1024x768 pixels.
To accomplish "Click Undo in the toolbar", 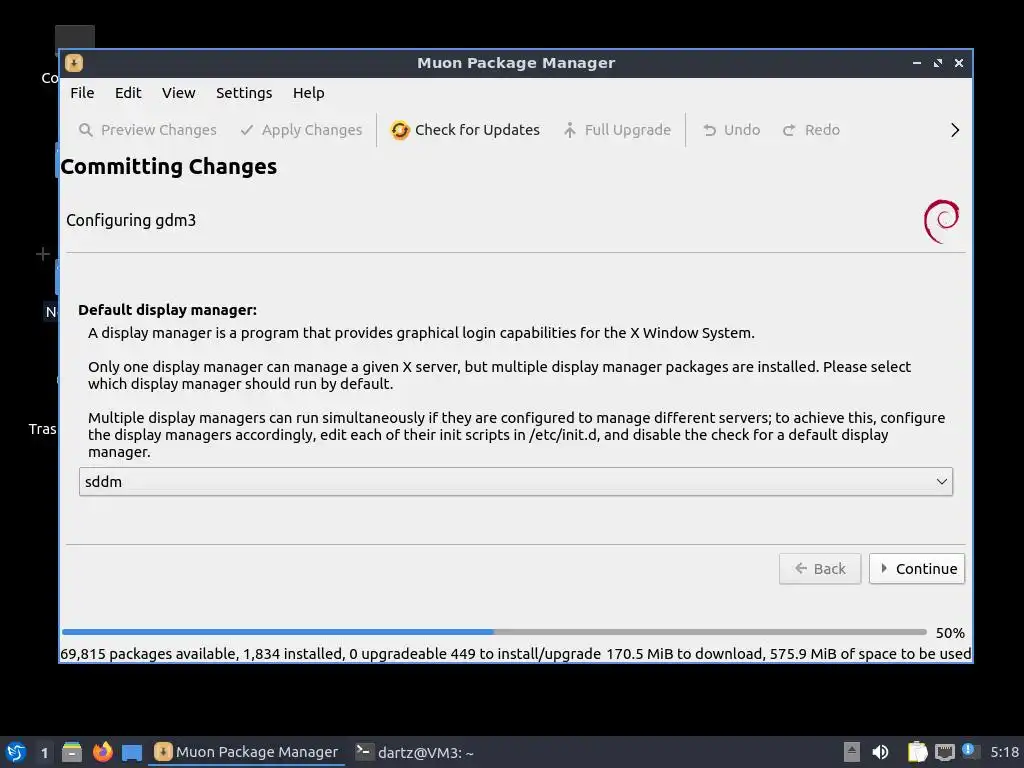I will 731,130.
